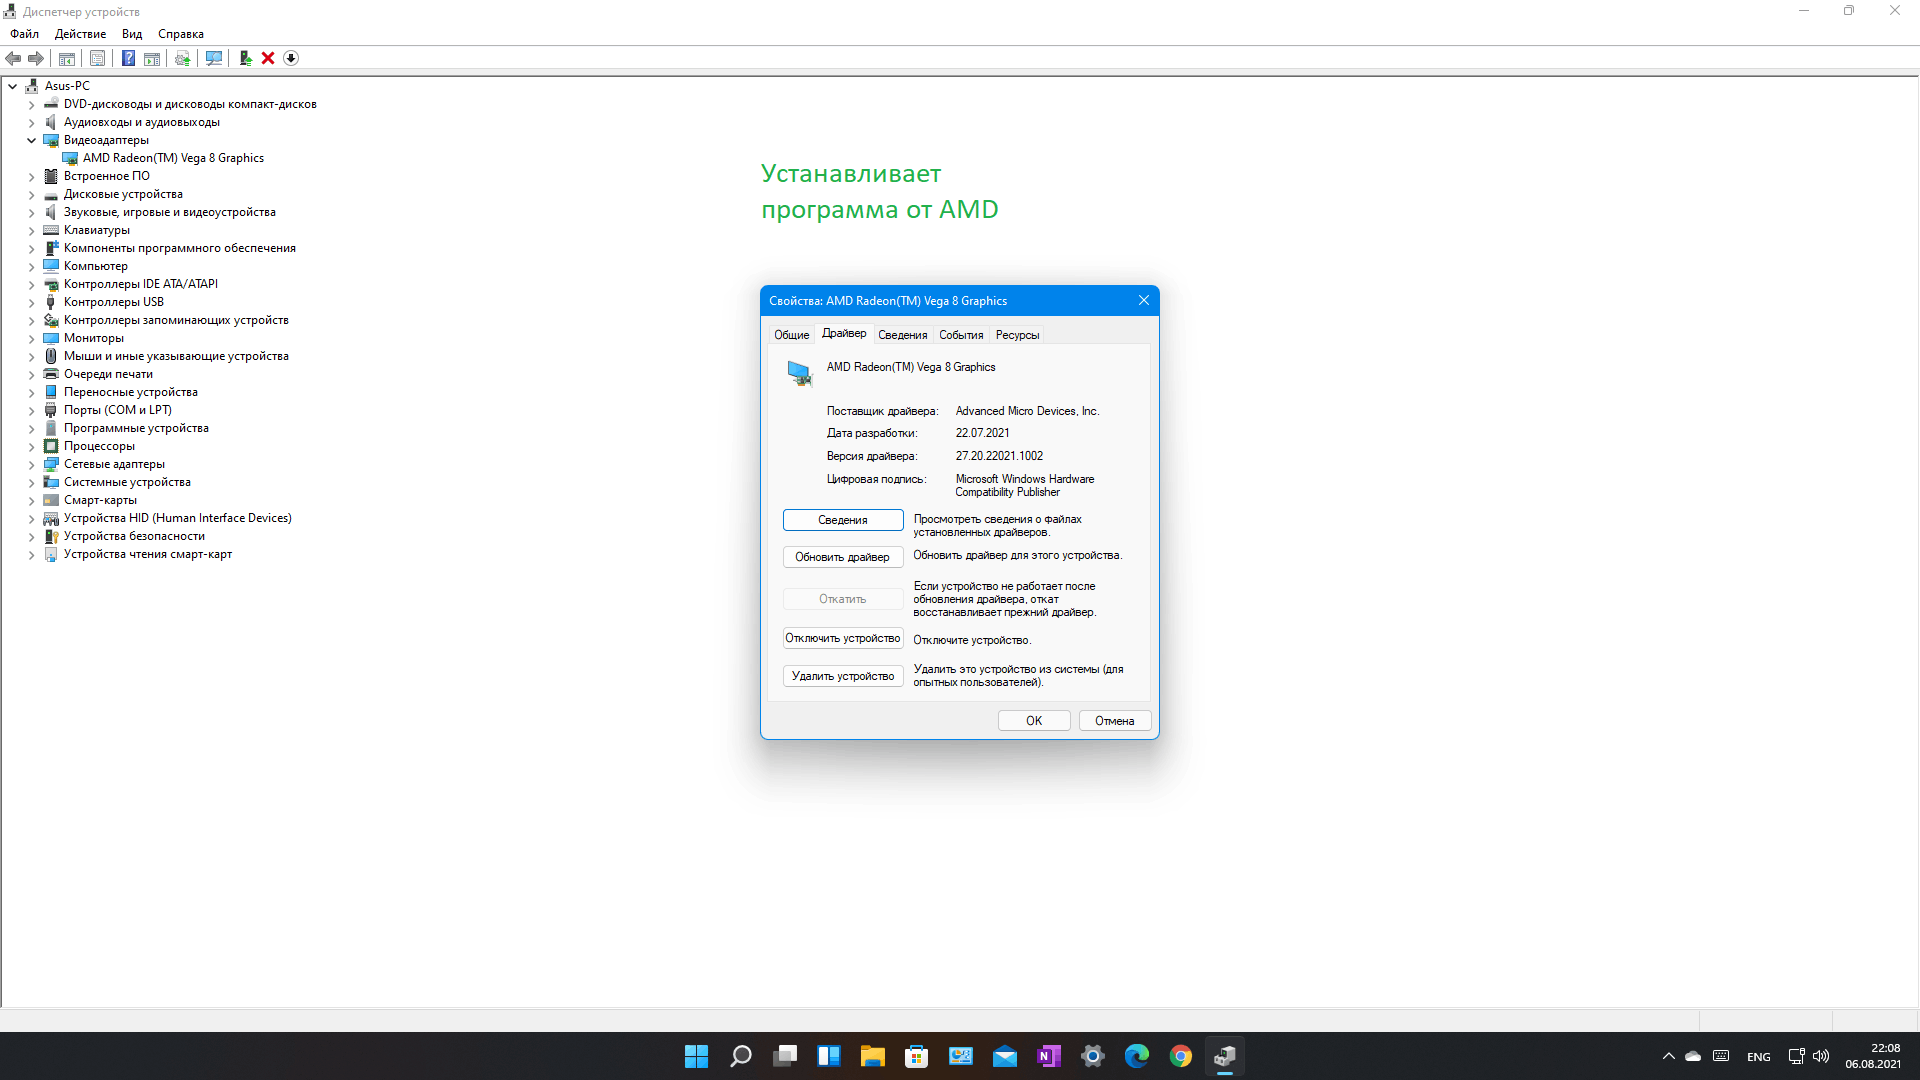Open File Explorer from the taskbar
Screen dimensions: 1920x1080
point(873,1056)
